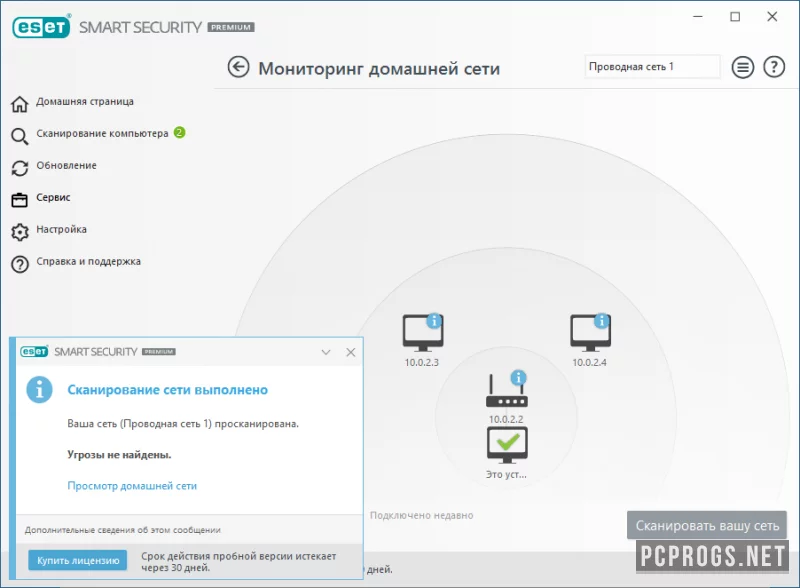Click the Мониторинг домашней сети title
800x588 pixels.
coord(379,68)
